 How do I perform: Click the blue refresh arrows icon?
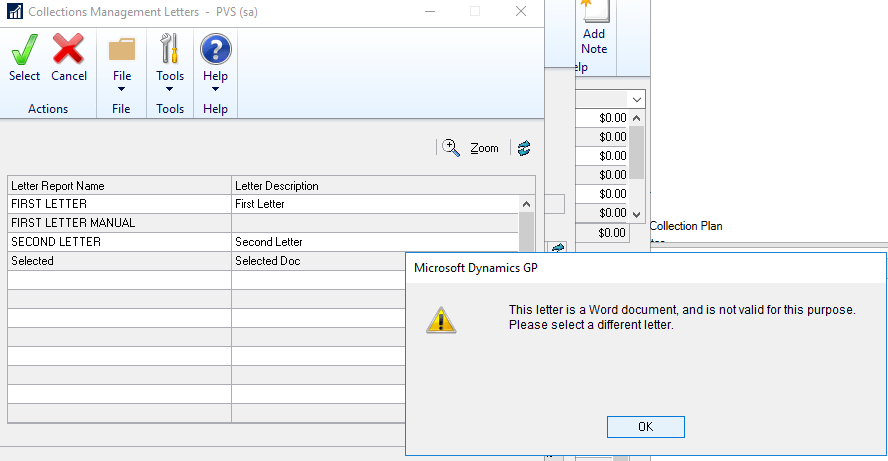(x=524, y=148)
